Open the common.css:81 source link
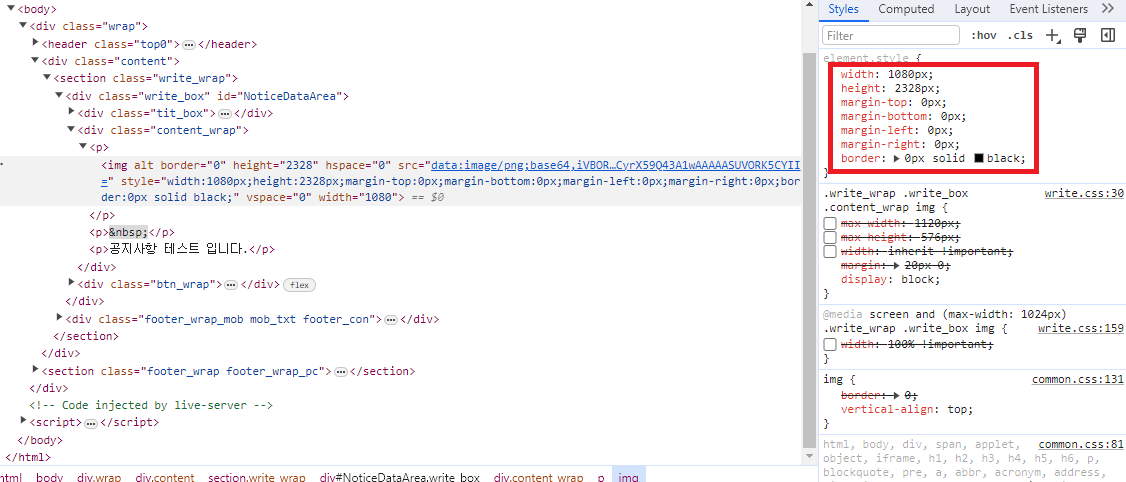1126x482 pixels. pyautogui.click(x=1081, y=445)
